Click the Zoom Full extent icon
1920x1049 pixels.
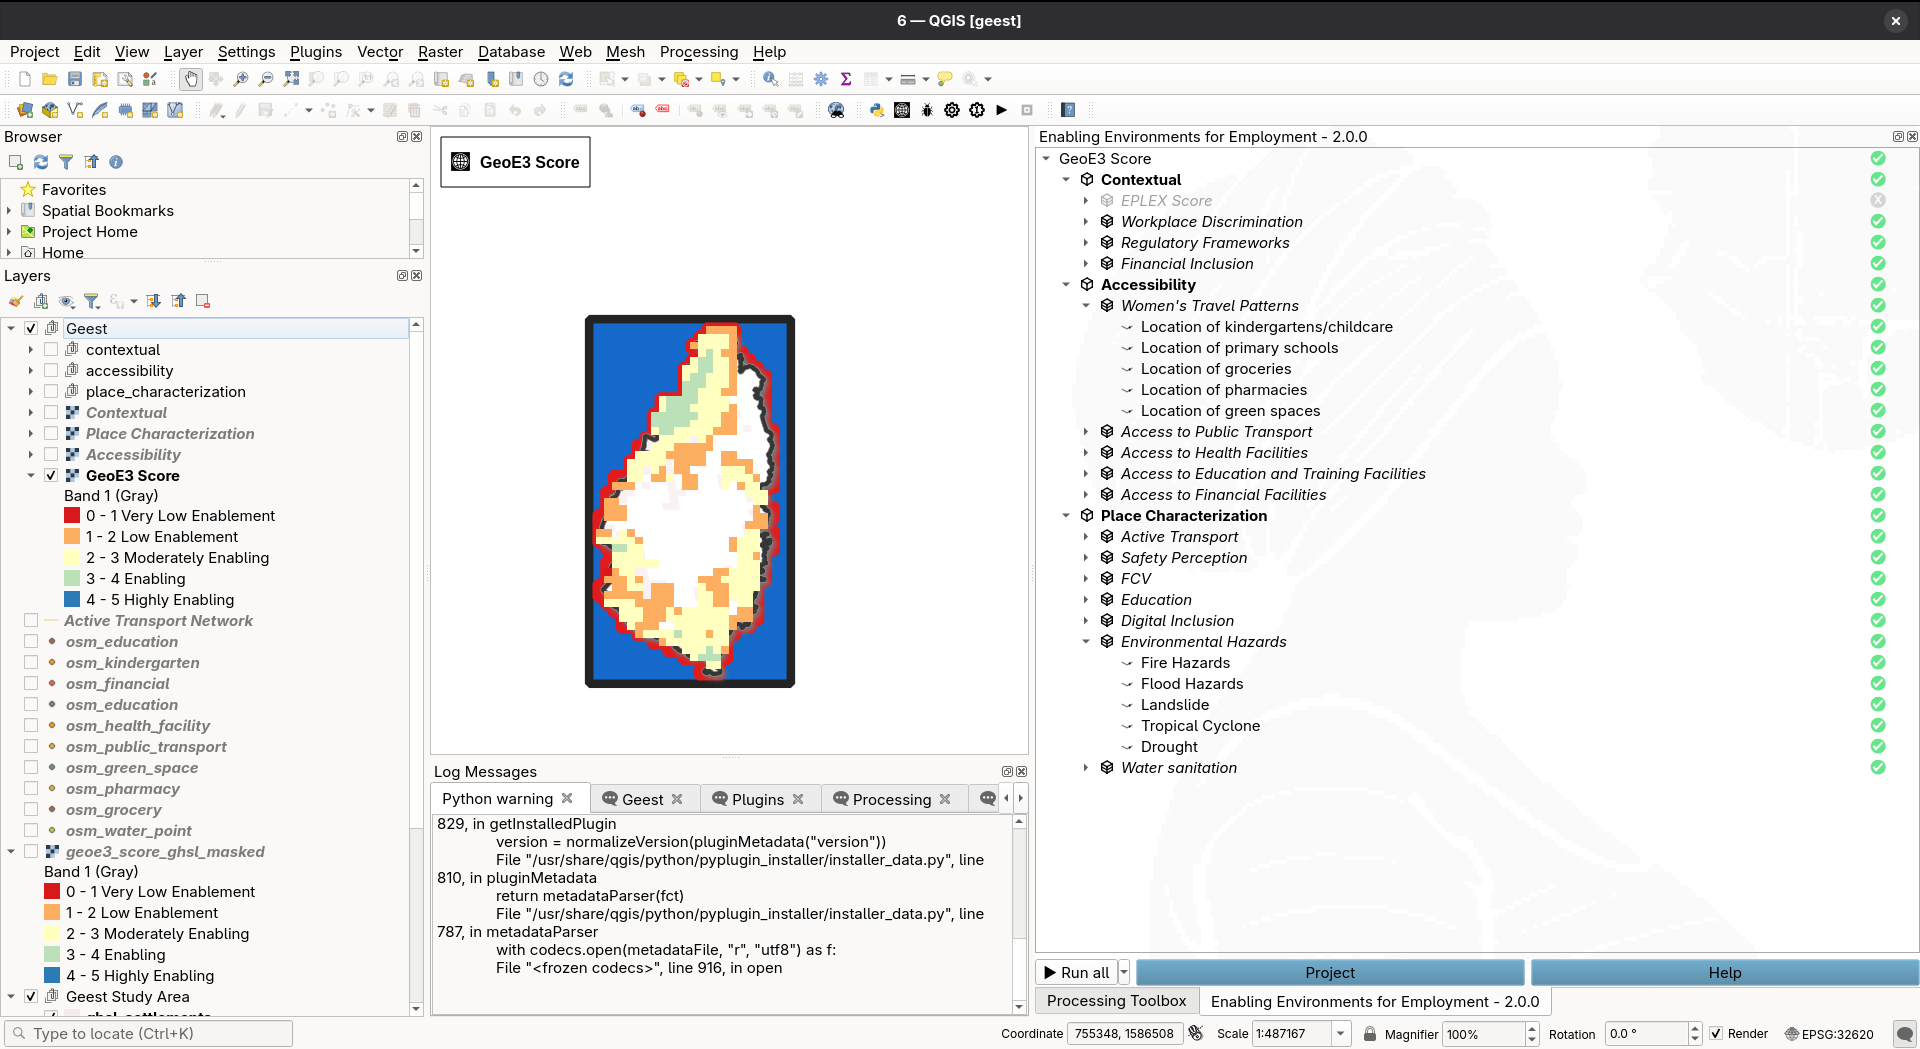coord(291,79)
